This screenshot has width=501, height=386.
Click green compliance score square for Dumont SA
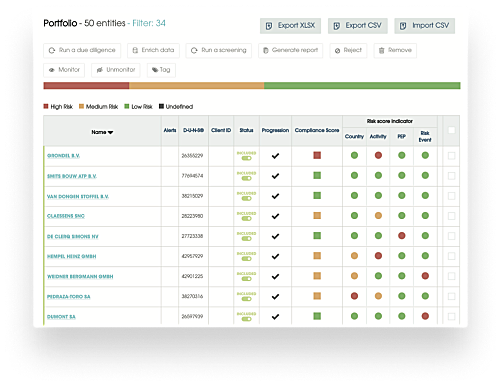pyautogui.click(x=317, y=316)
